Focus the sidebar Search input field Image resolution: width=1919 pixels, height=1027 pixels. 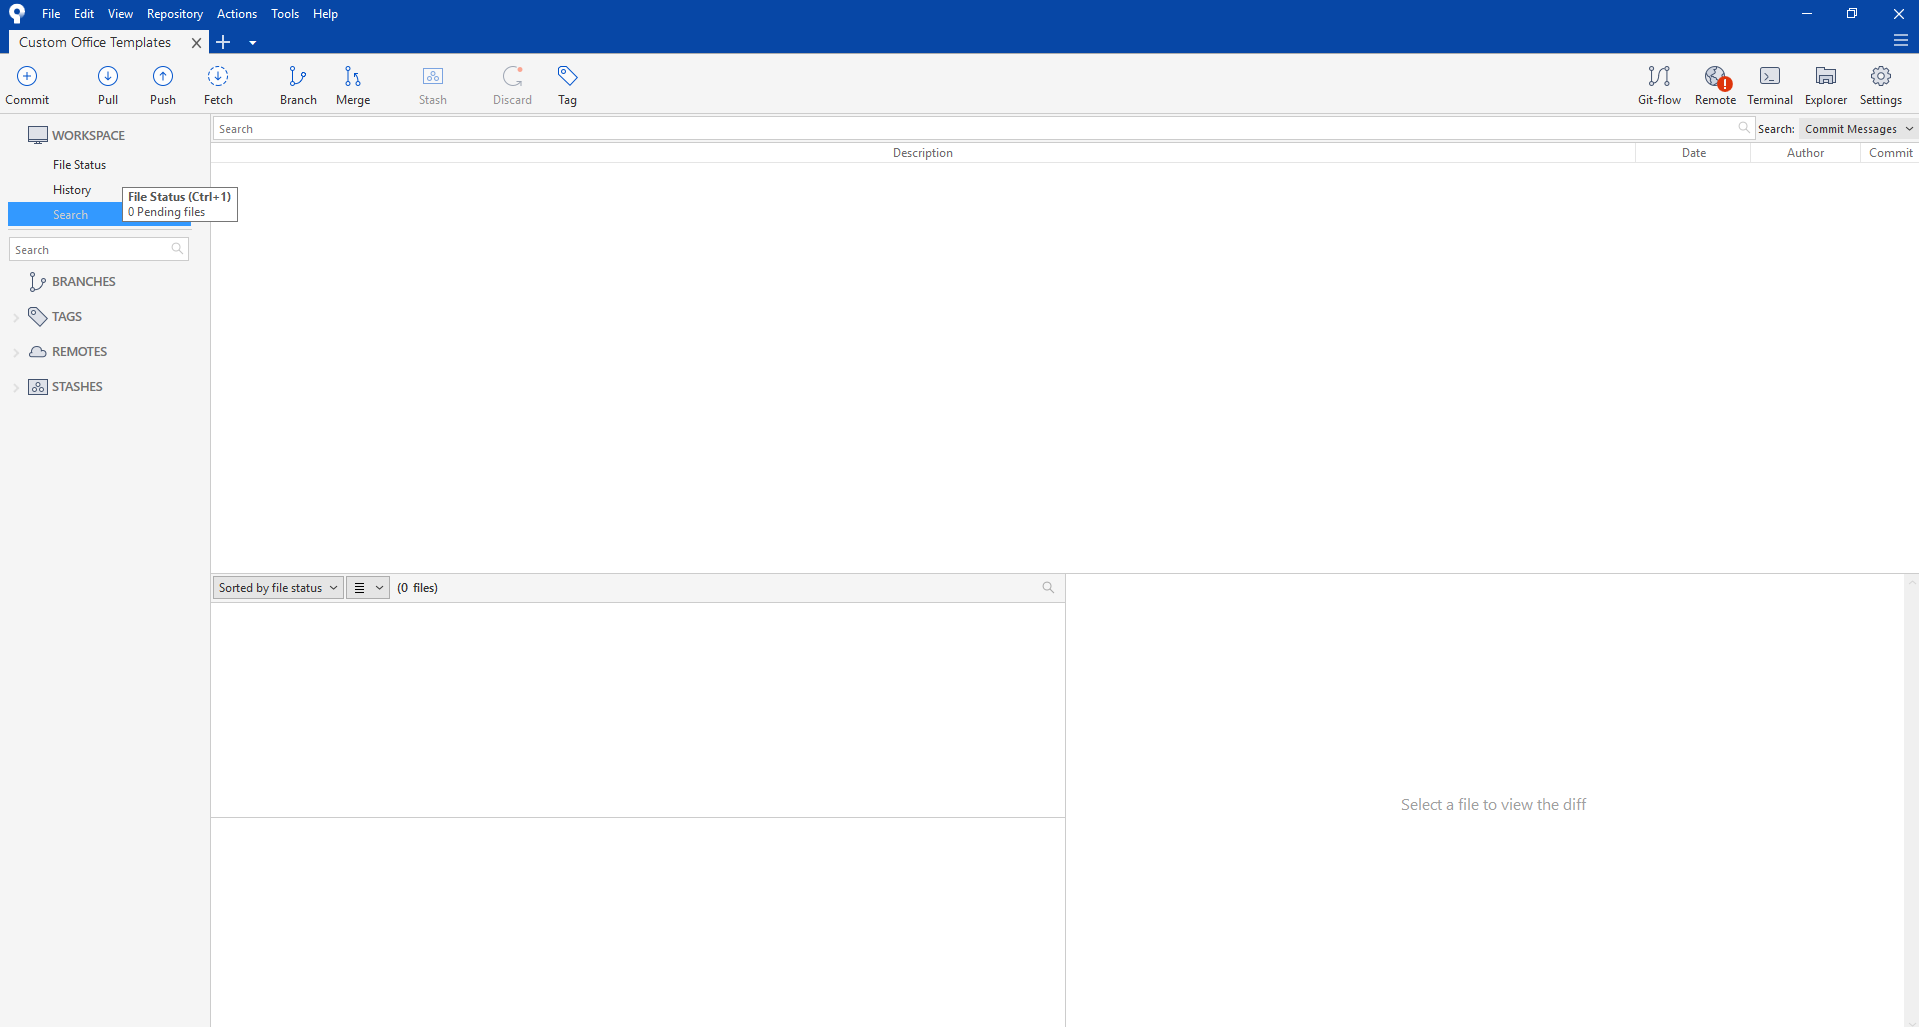point(98,250)
